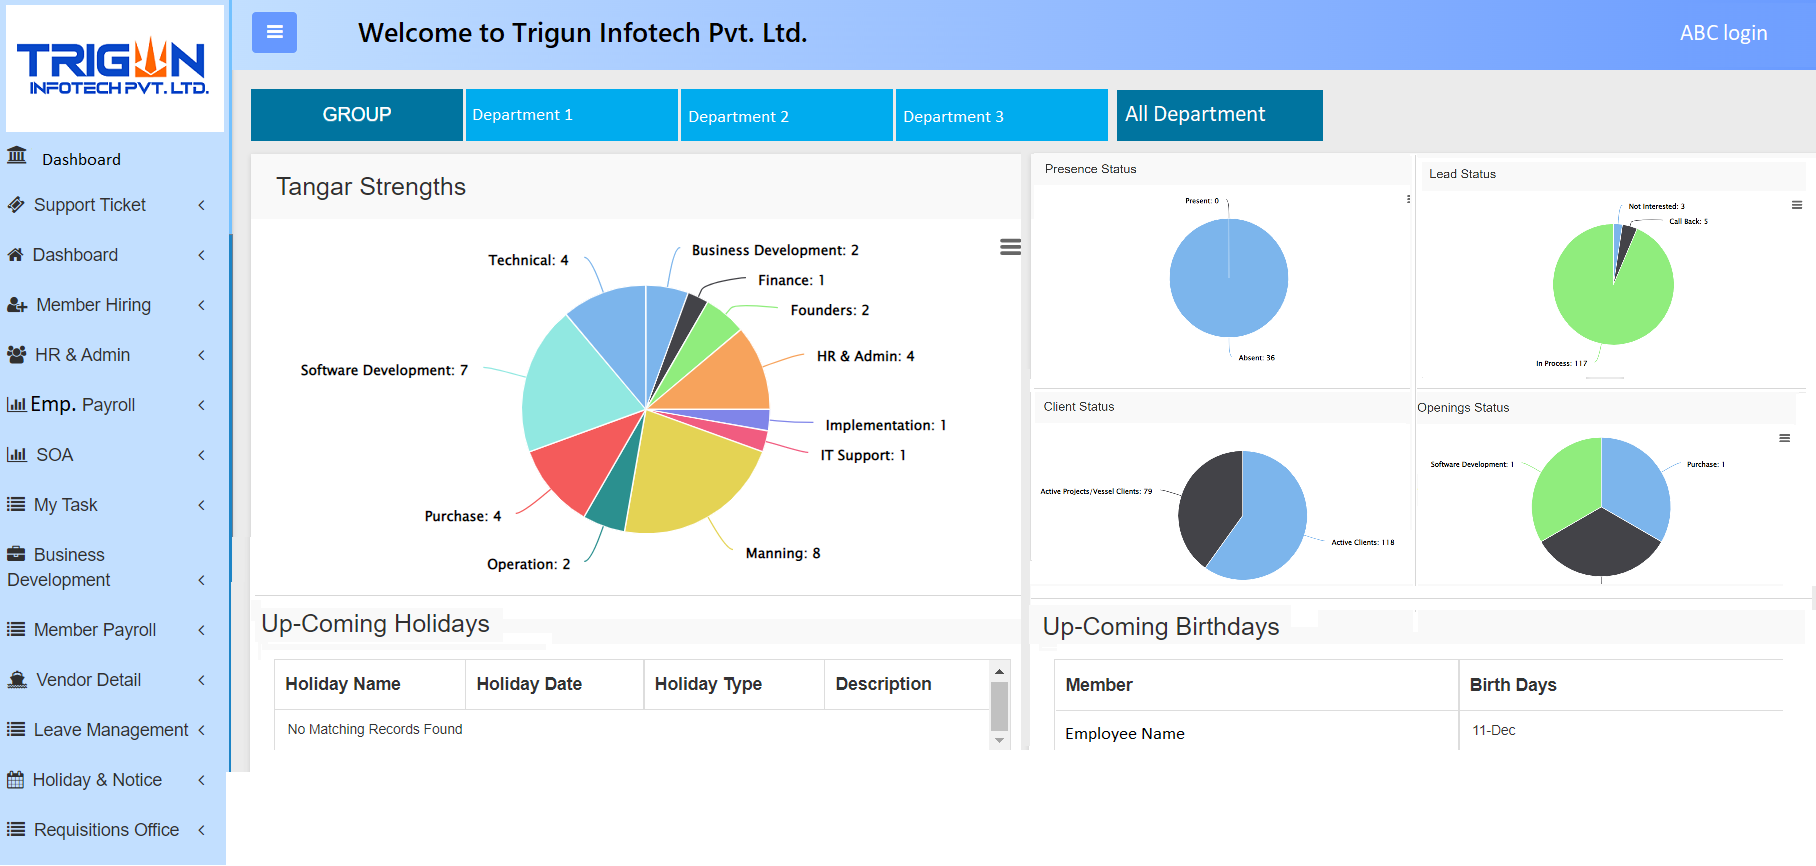1816x866 pixels.
Task: Open Member Payroll menu entry
Action: tap(95, 630)
